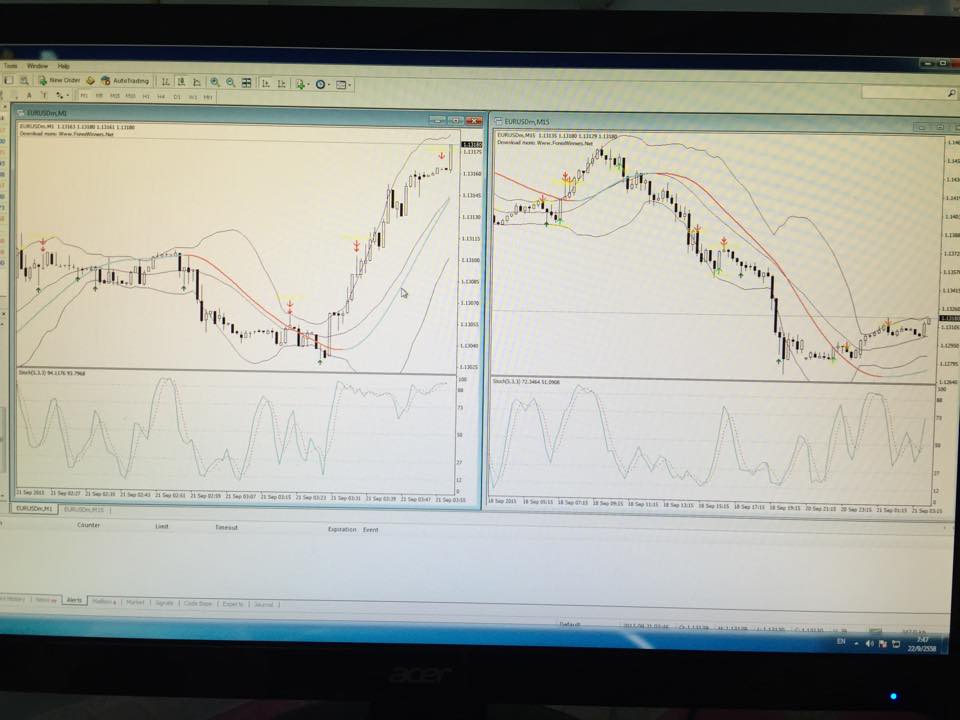Select H1 timeframe button
This screenshot has width=960, height=720.
point(146,97)
